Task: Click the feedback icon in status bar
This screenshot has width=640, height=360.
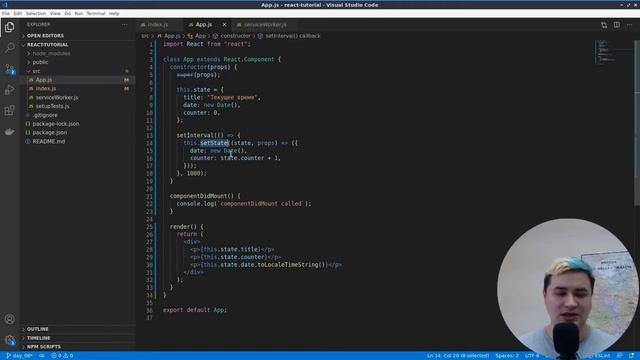Action: click(619, 356)
